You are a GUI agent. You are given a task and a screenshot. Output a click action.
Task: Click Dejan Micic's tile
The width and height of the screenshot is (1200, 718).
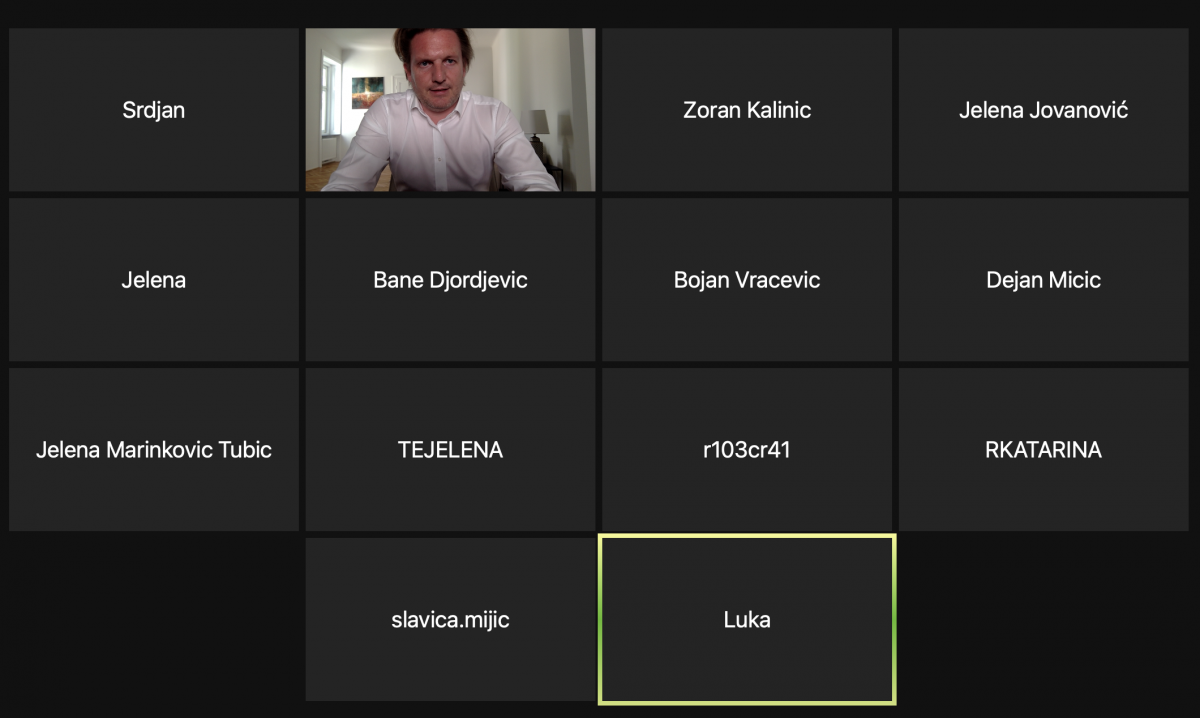[x=1044, y=280]
